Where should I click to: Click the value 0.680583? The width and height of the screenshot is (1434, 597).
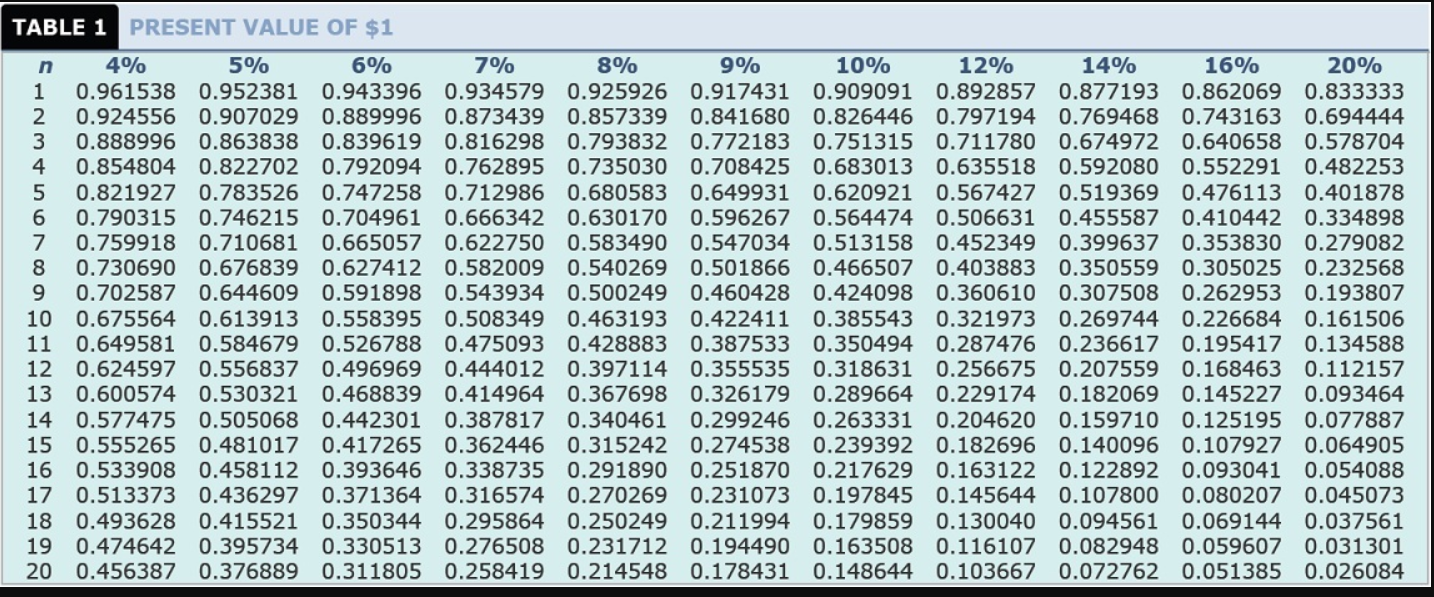617,192
